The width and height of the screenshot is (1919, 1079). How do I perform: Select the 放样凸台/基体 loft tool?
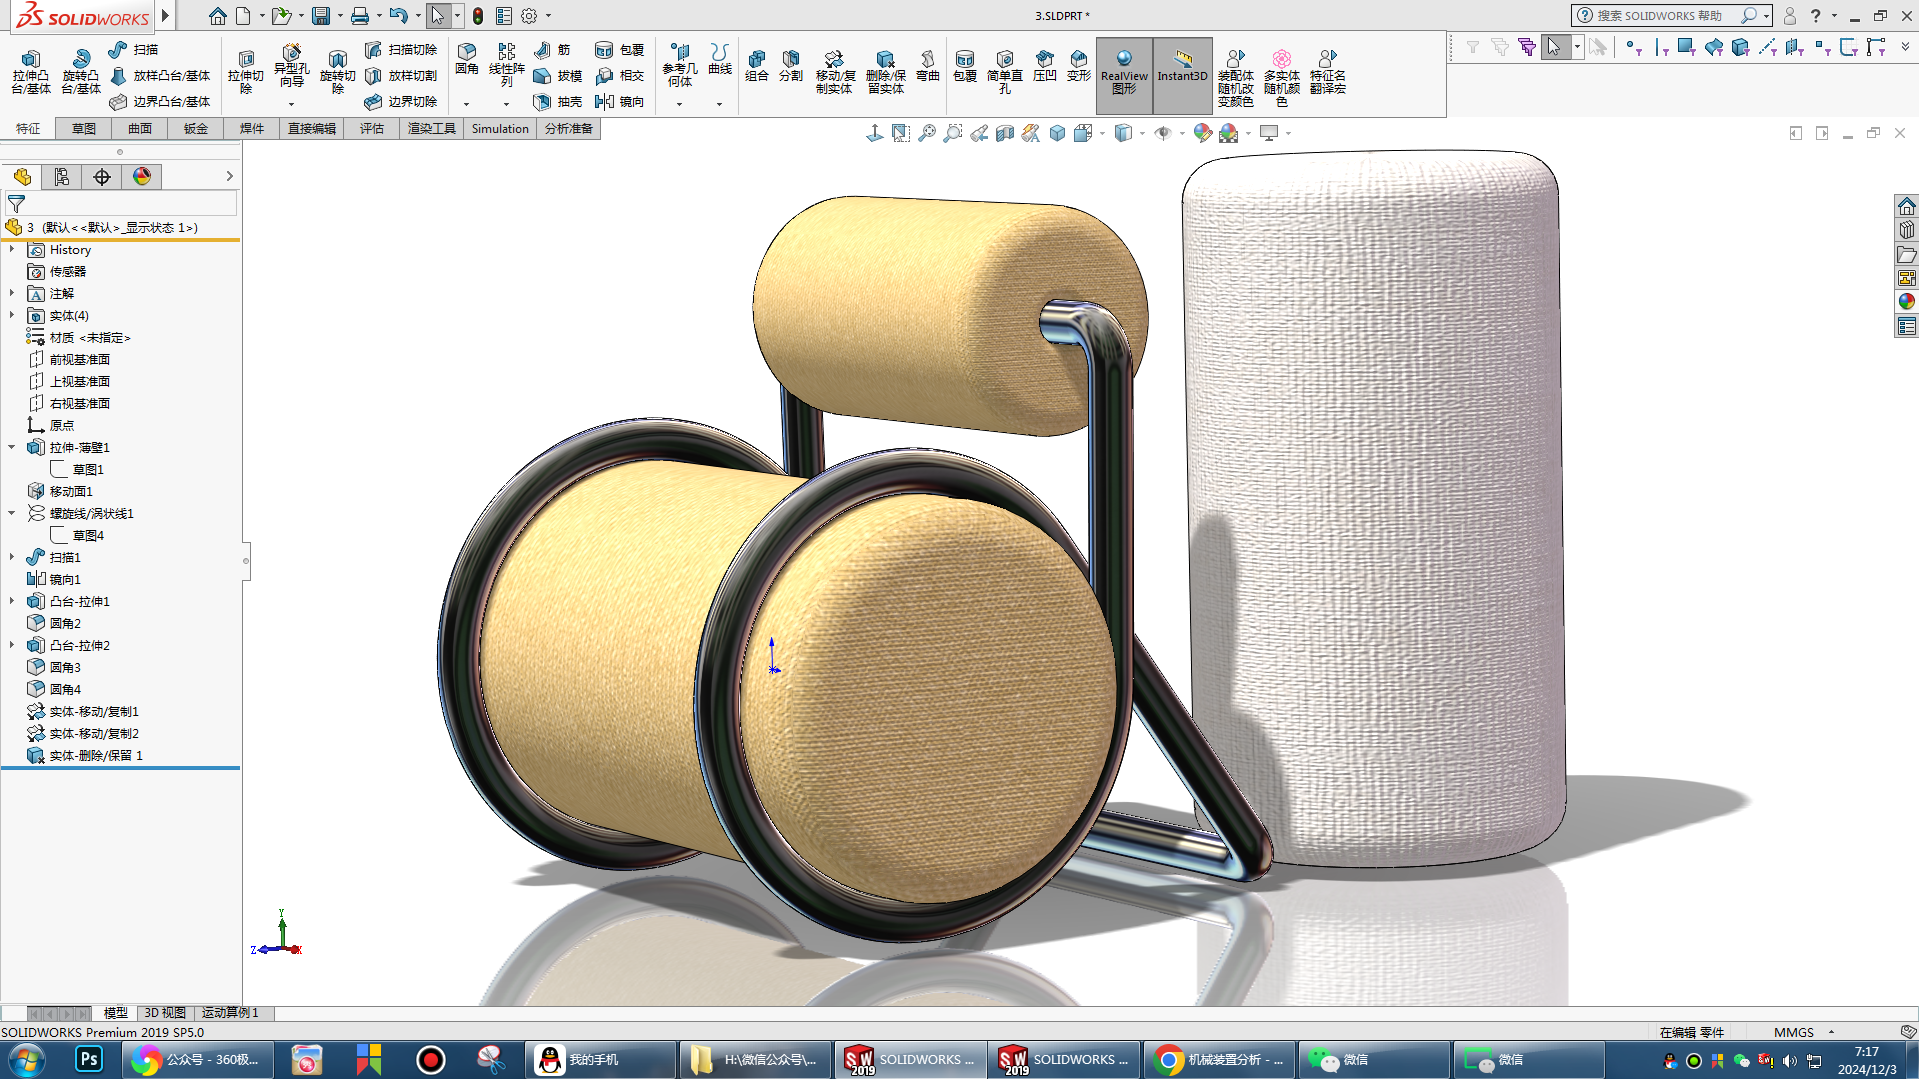coord(160,76)
